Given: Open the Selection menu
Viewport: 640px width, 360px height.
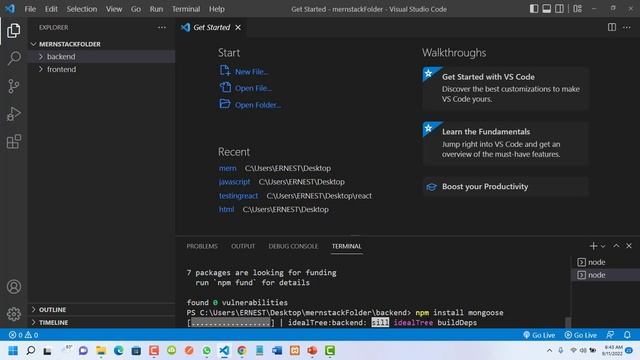Looking at the screenshot, I should [x=82, y=9].
